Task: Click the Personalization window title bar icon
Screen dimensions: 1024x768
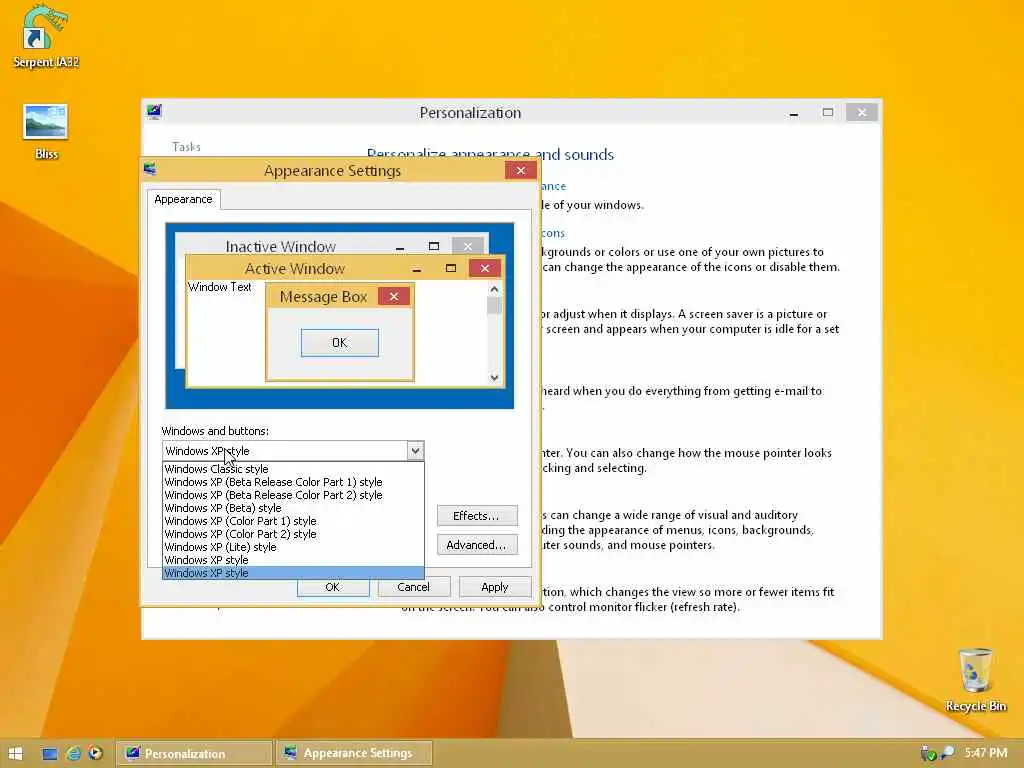Action: (154, 112)
